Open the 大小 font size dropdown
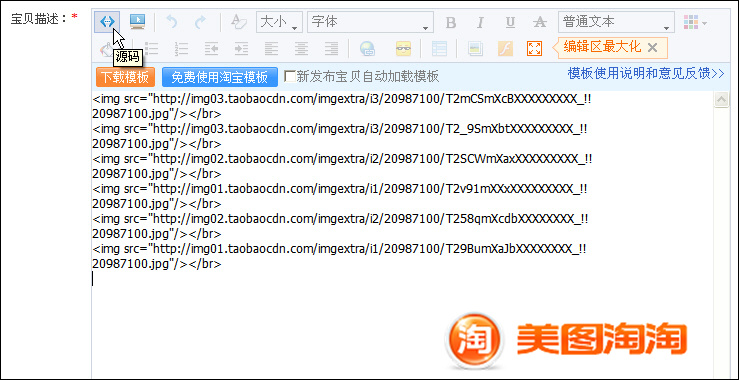Image resolution: width=739 pixels, height=380 pixels. (x=279, y=22)
